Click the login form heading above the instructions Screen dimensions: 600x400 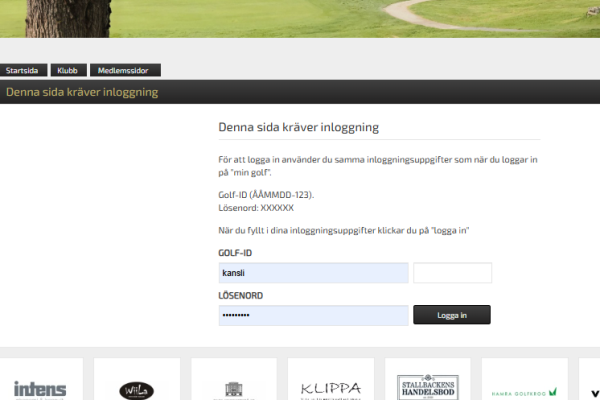(298, 128)
